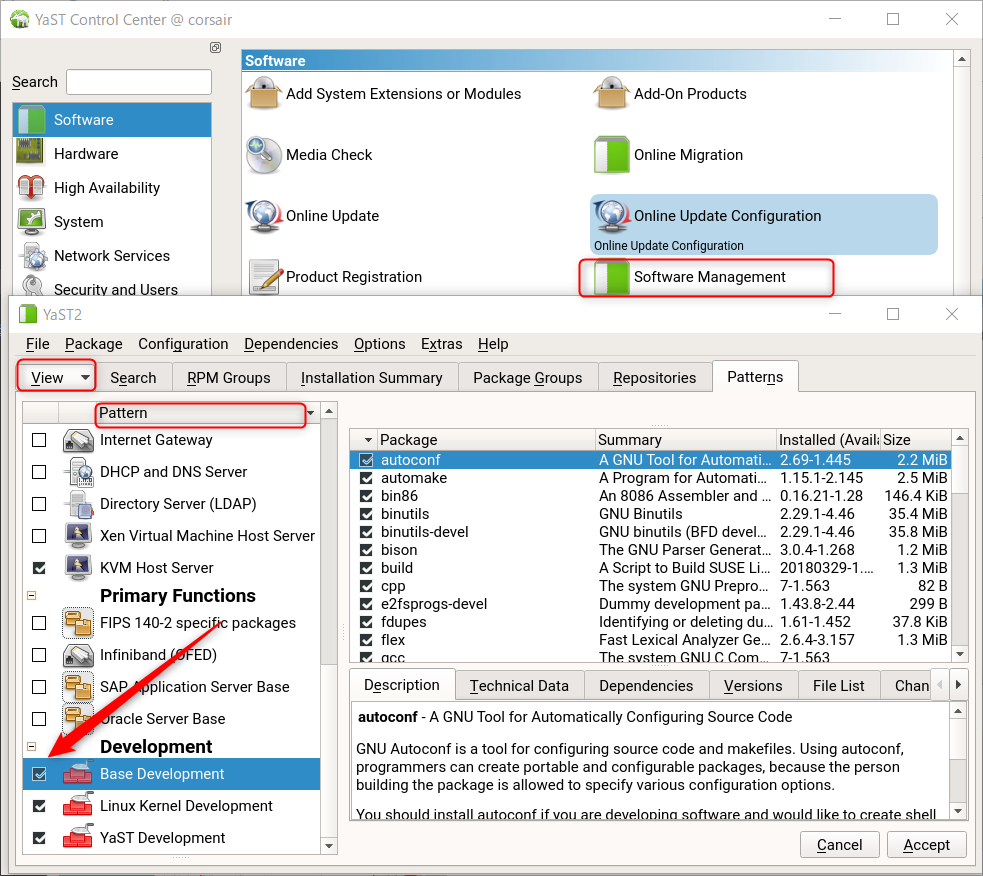The image size is (983, 876).
Task: Switch to Repositories tab
Action: click(654, 377)
